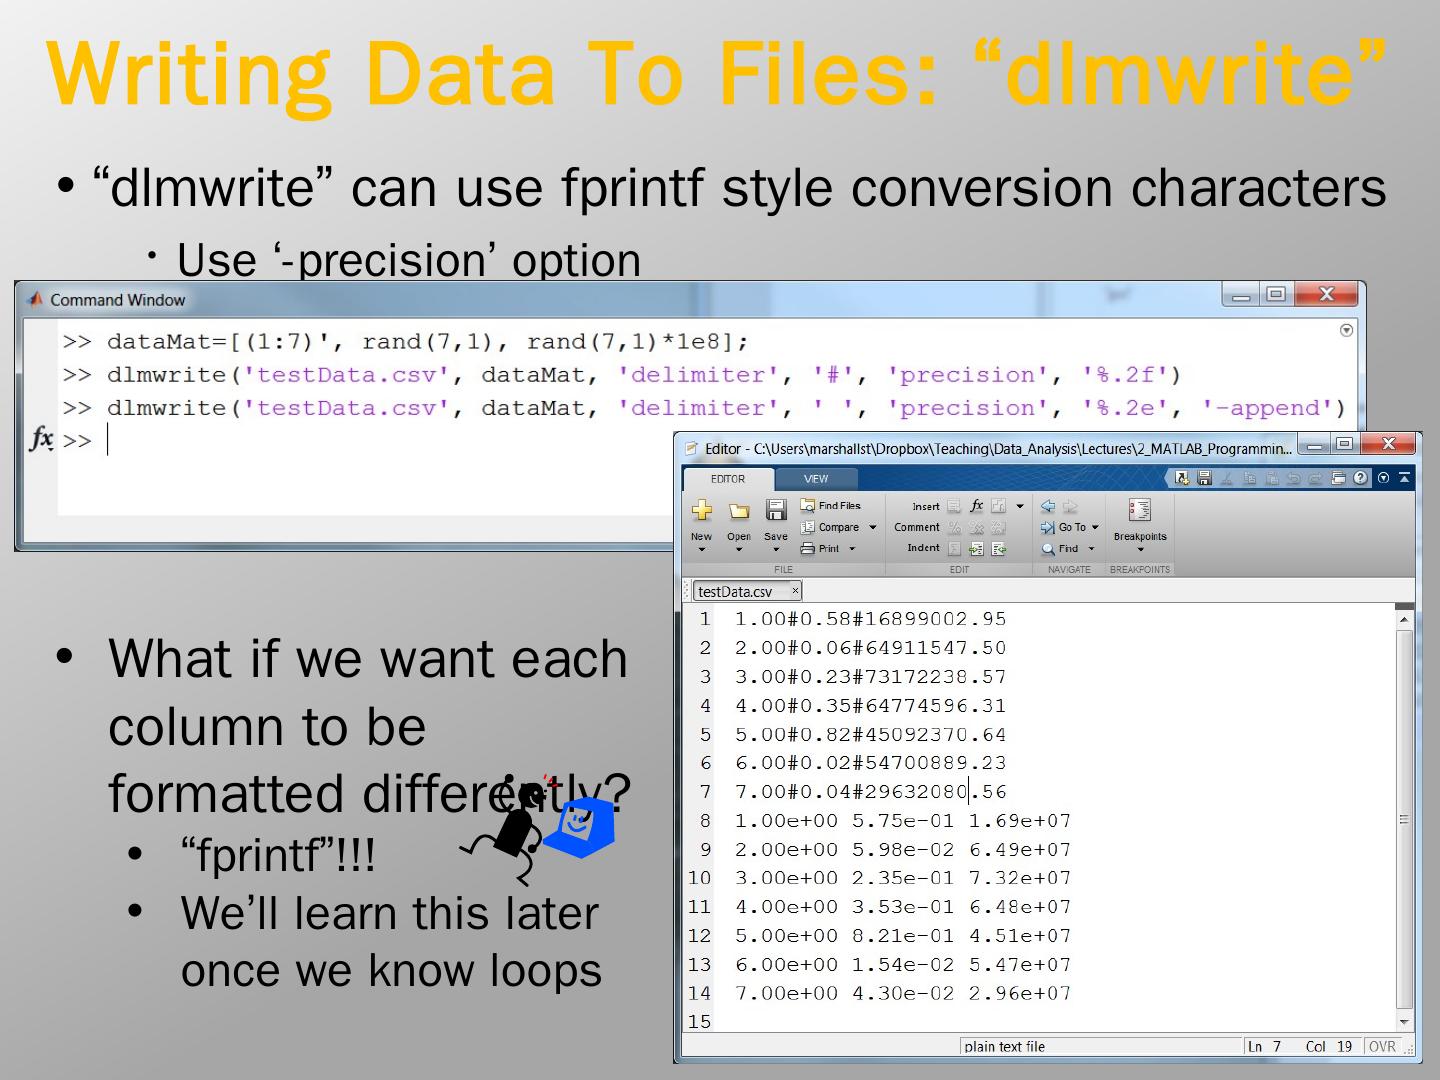Viewport: 1440px width, 1080px height.
Task: Select the testData.csv document tab
Action: click(x=736, y=591)
